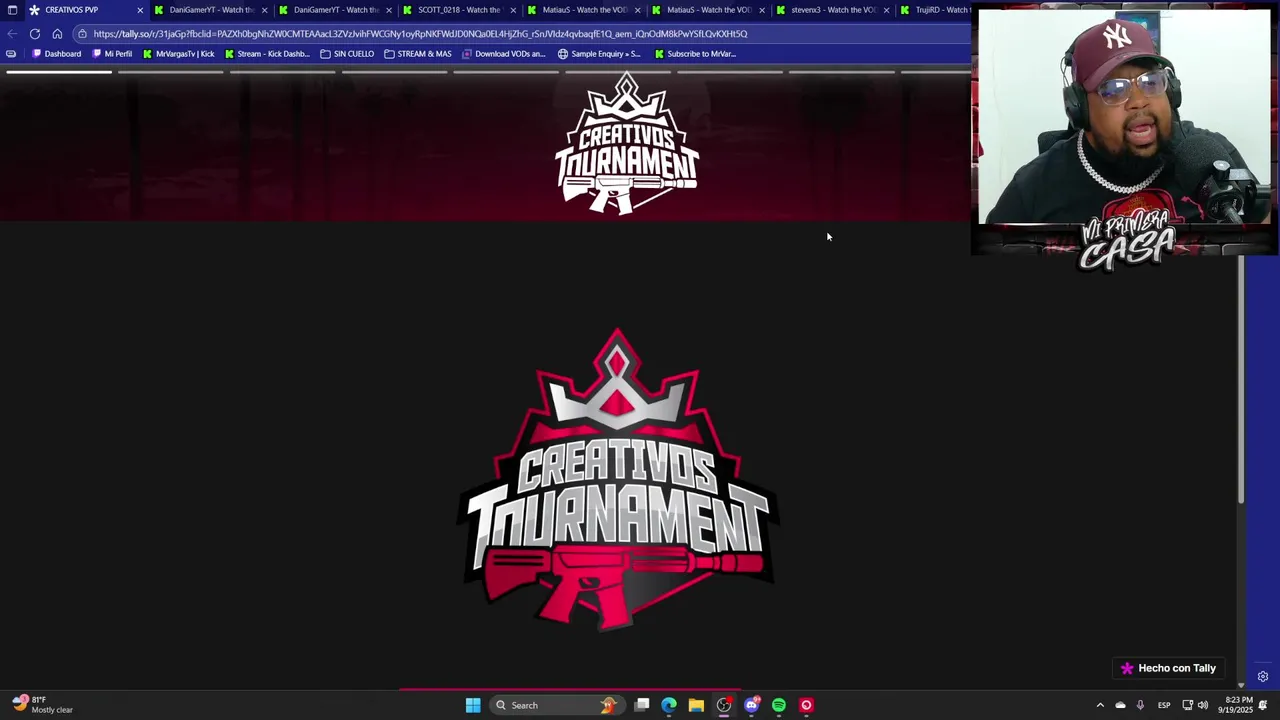This screenshot has width=1280, height=720.
Task: Open Spotify from the taskbar
Action: (779, 705)
